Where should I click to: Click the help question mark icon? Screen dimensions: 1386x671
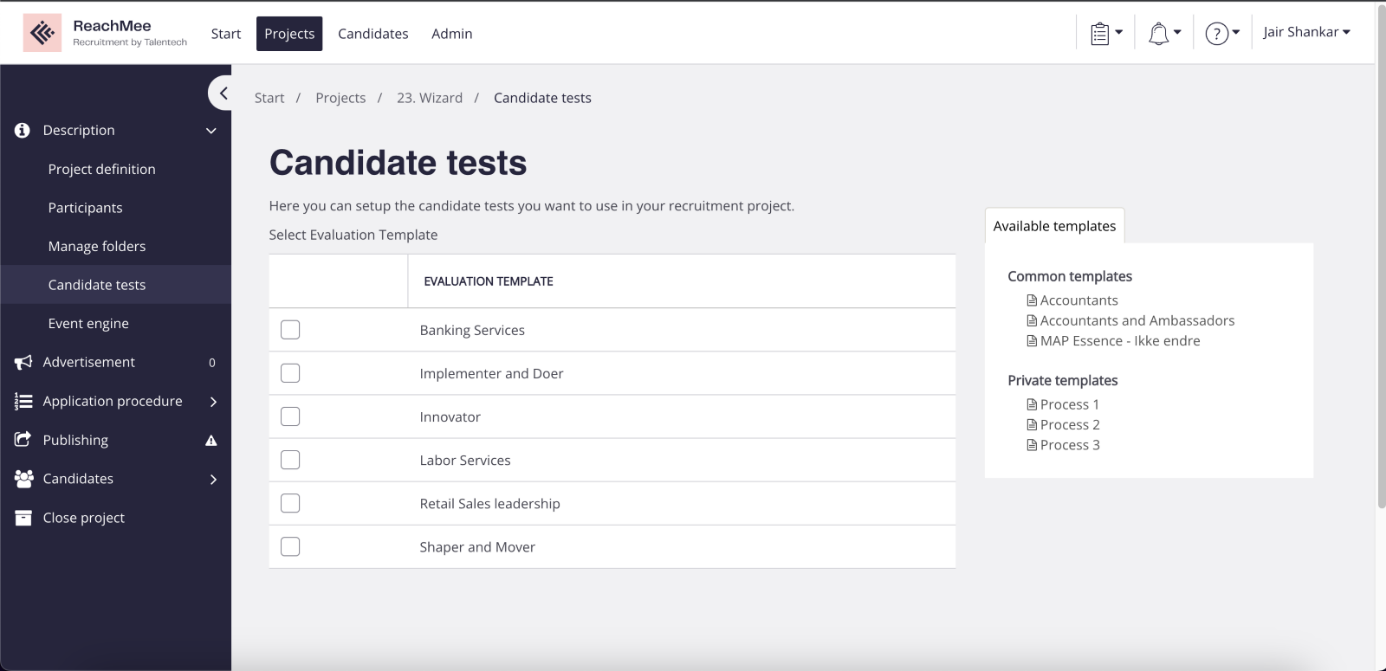tap(1216, 33)
